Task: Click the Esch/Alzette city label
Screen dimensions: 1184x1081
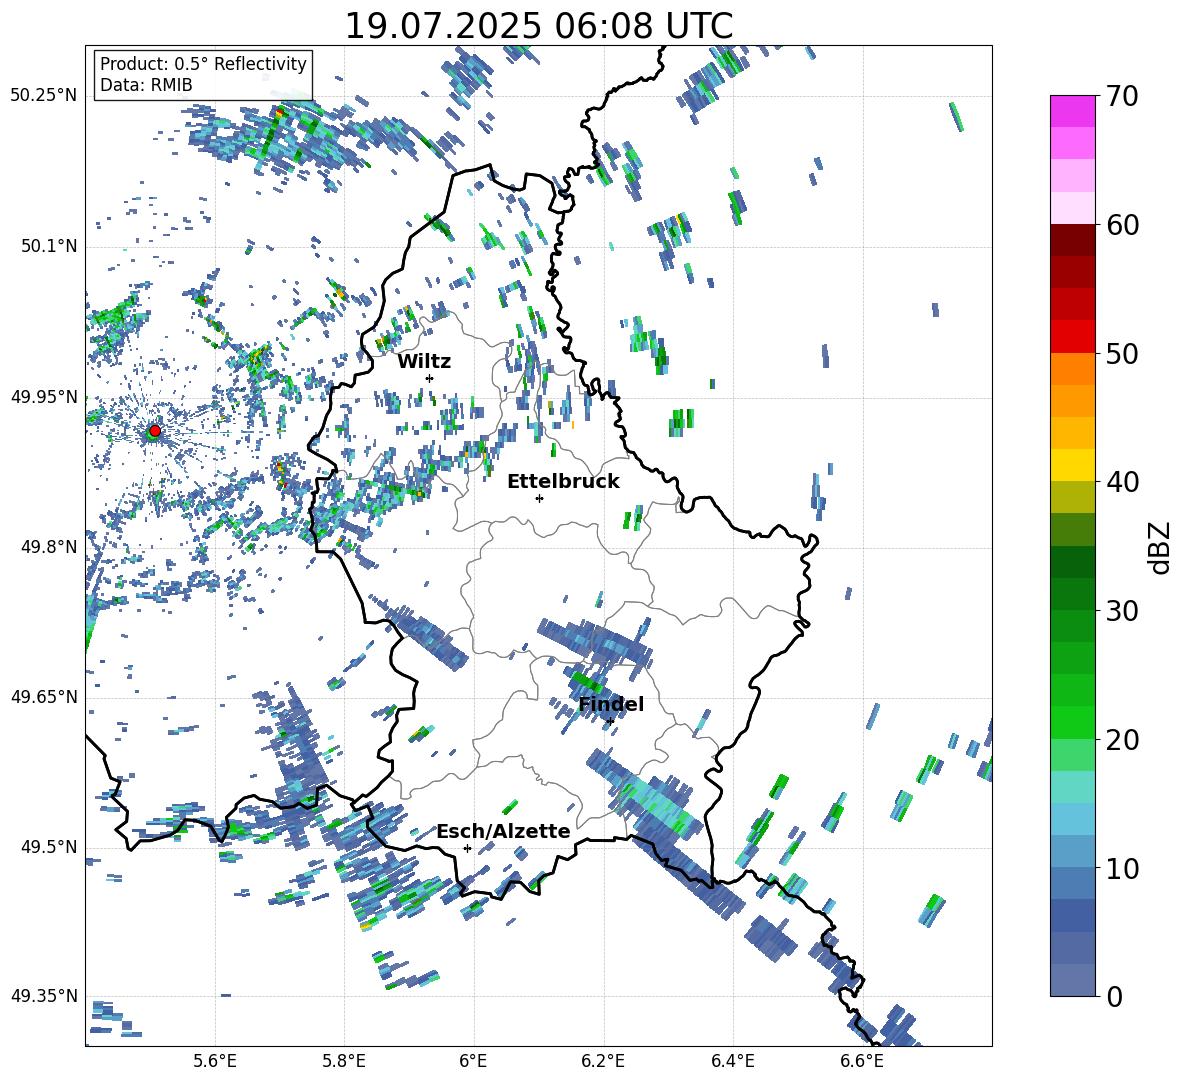Action: 503,831
